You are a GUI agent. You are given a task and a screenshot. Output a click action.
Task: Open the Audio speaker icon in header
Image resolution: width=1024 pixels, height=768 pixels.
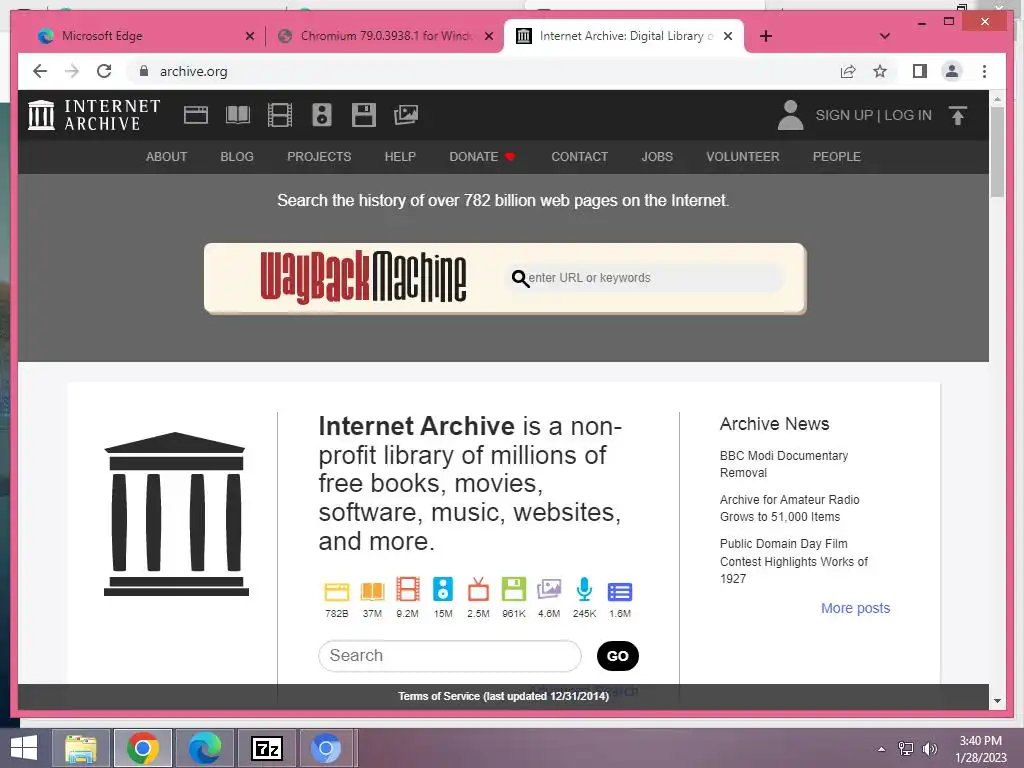coord(322,115)
